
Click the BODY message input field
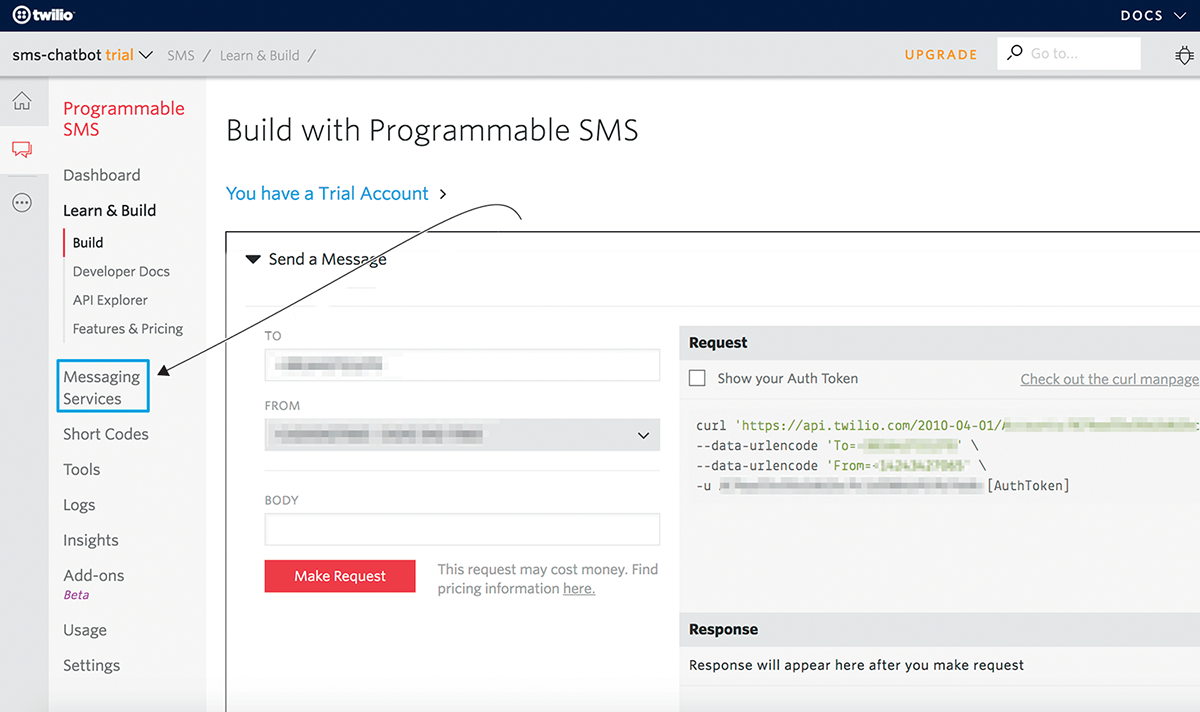[x=462, y=529]
